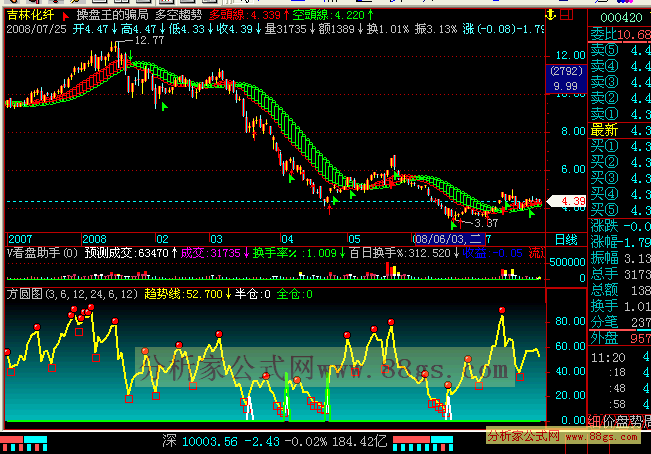Click the highlighted 08/06/03 date label
Viewport: 651px width, 454px height.
448,239
